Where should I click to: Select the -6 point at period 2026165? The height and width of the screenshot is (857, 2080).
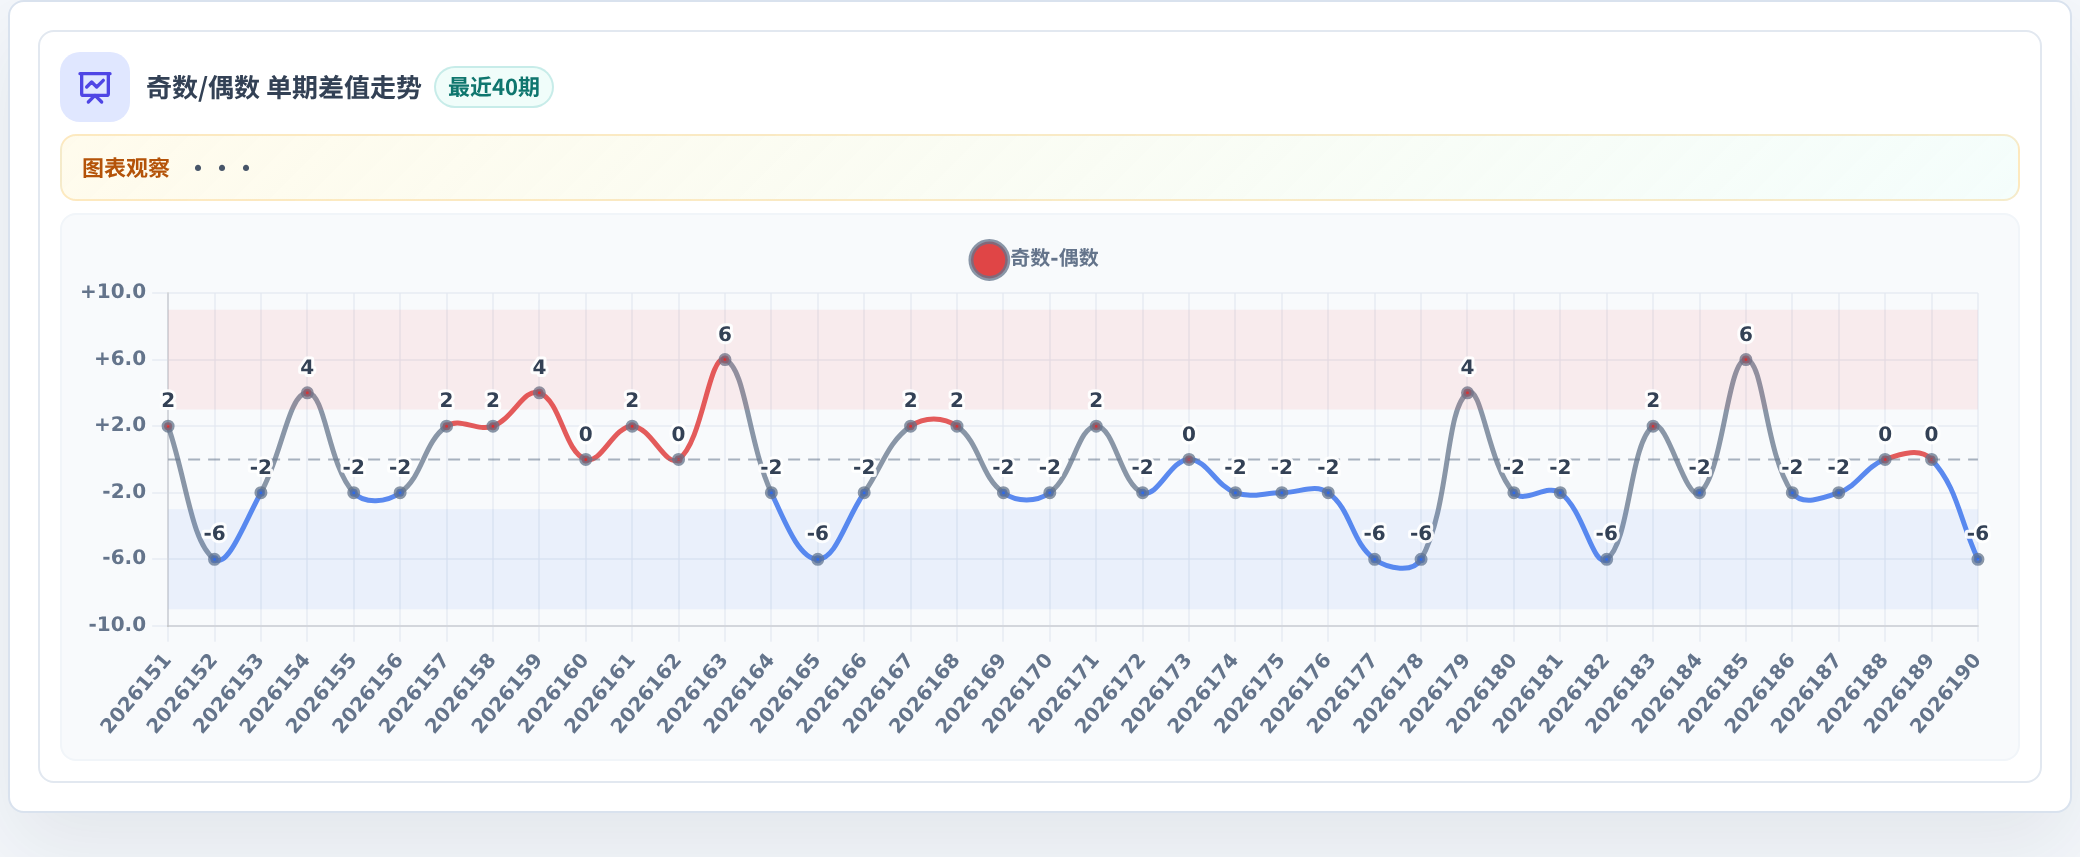tap(818, 559)
